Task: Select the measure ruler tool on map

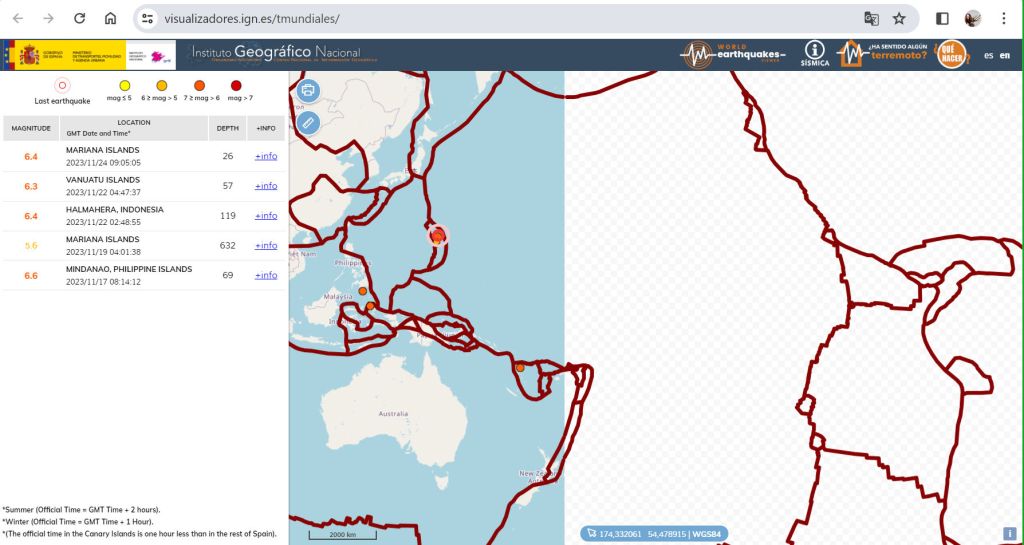Action: pos(308,123)
